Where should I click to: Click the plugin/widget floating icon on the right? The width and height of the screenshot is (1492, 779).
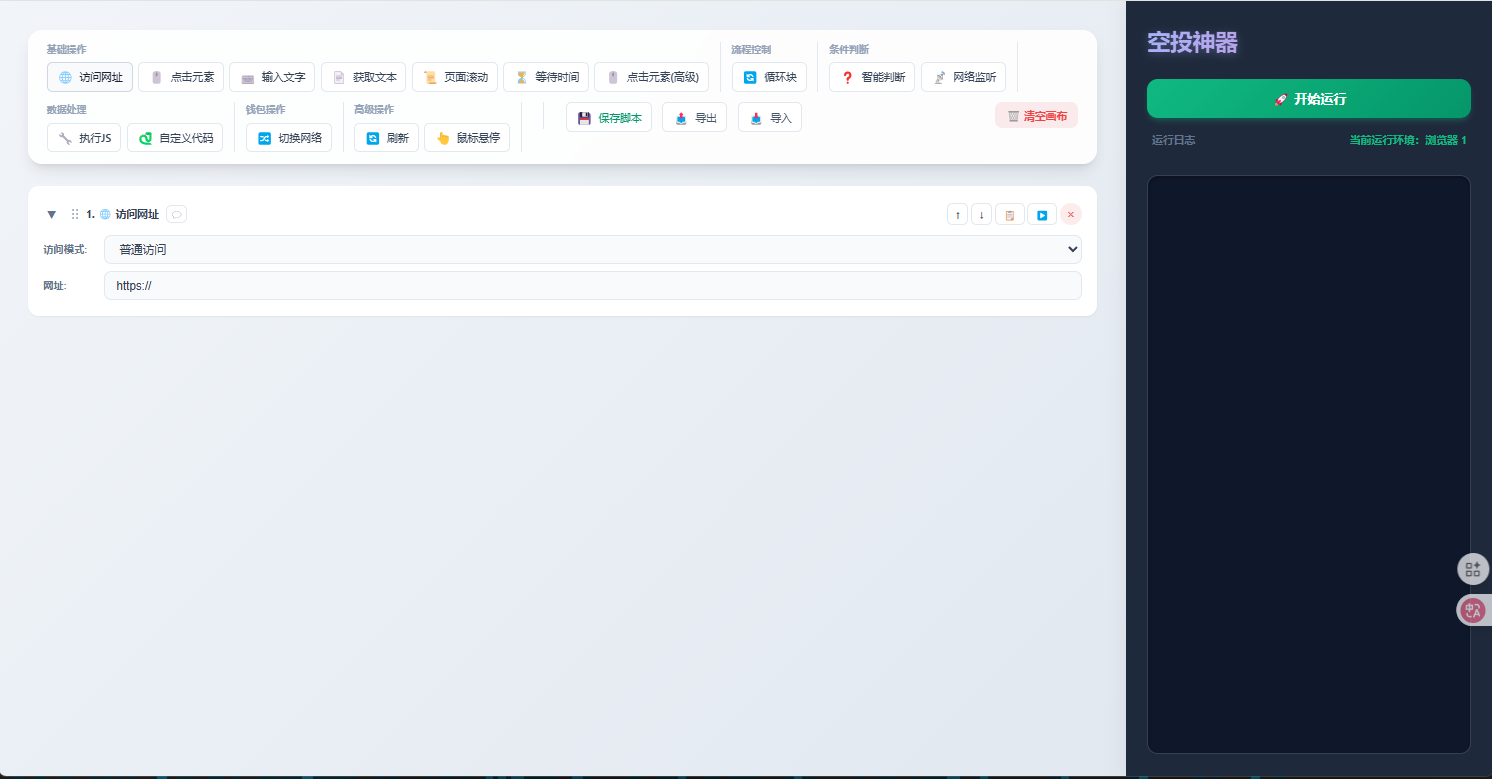pyautogui.click(x=1473, y=569)
